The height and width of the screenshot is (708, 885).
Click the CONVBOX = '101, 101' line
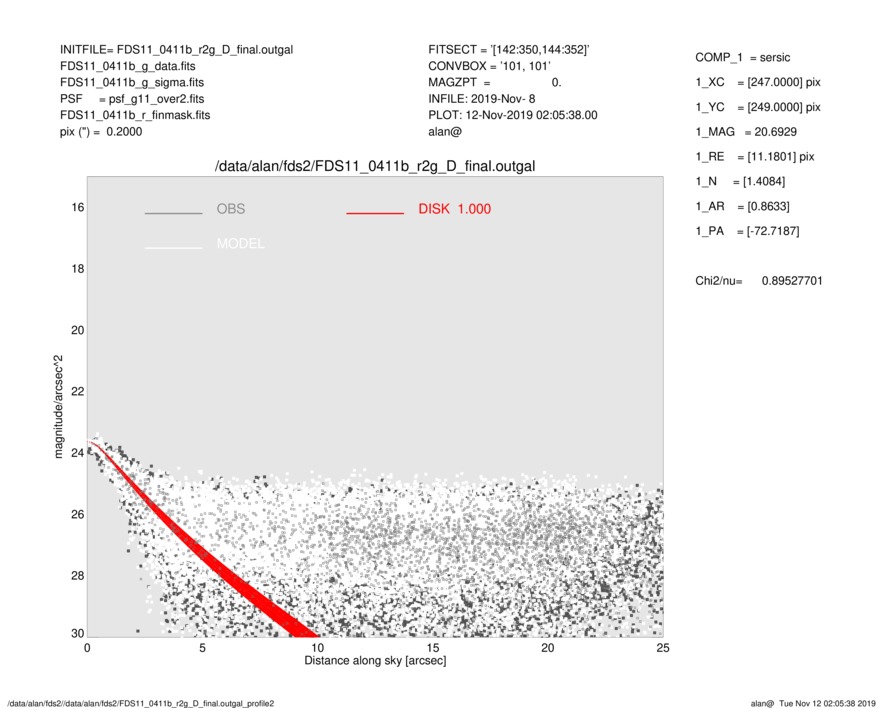489,66
